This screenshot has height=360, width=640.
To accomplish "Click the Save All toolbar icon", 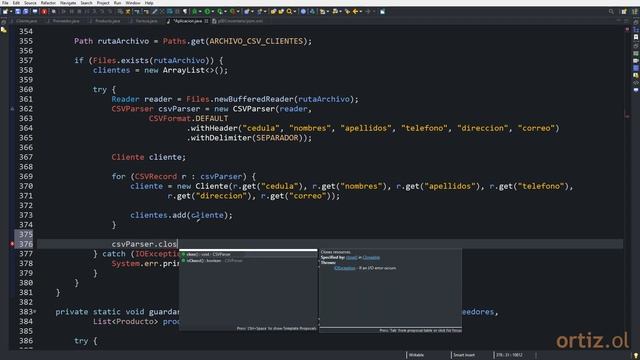I will (25, 11).
